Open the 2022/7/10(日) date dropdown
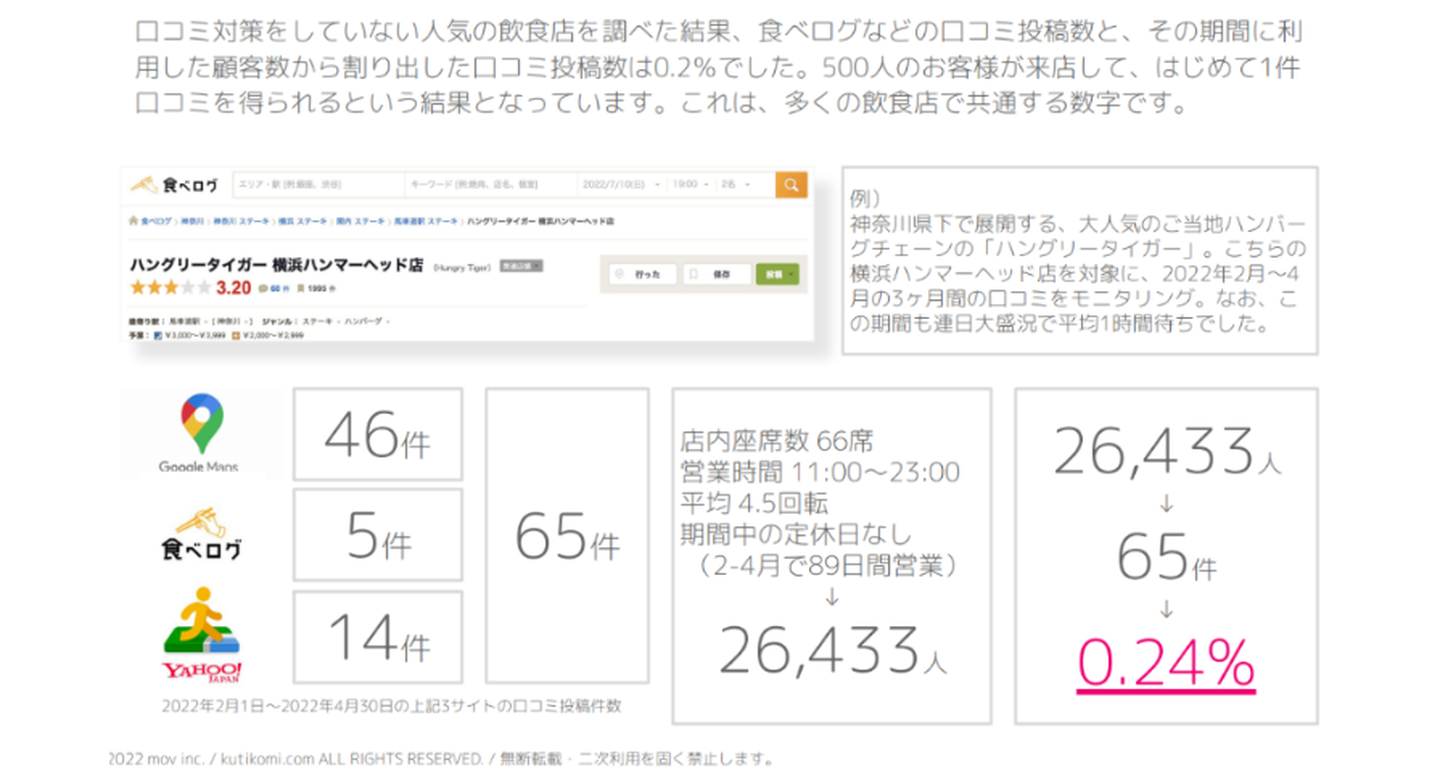Screen dimensions: 1440x776 pyautogui.click(x=621, y=185)
